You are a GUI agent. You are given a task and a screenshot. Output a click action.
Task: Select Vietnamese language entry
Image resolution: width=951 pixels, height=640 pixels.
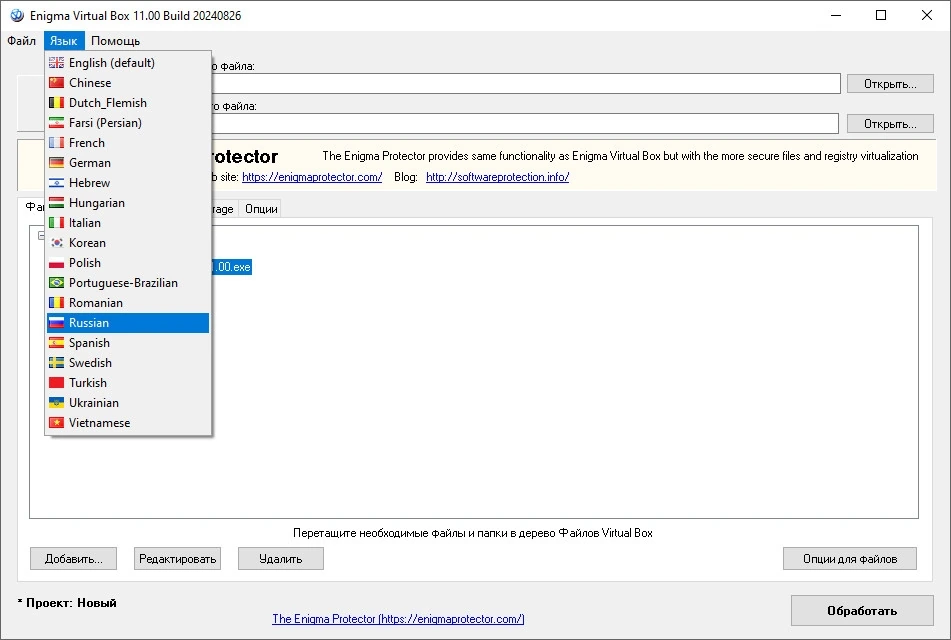[128, 423]
